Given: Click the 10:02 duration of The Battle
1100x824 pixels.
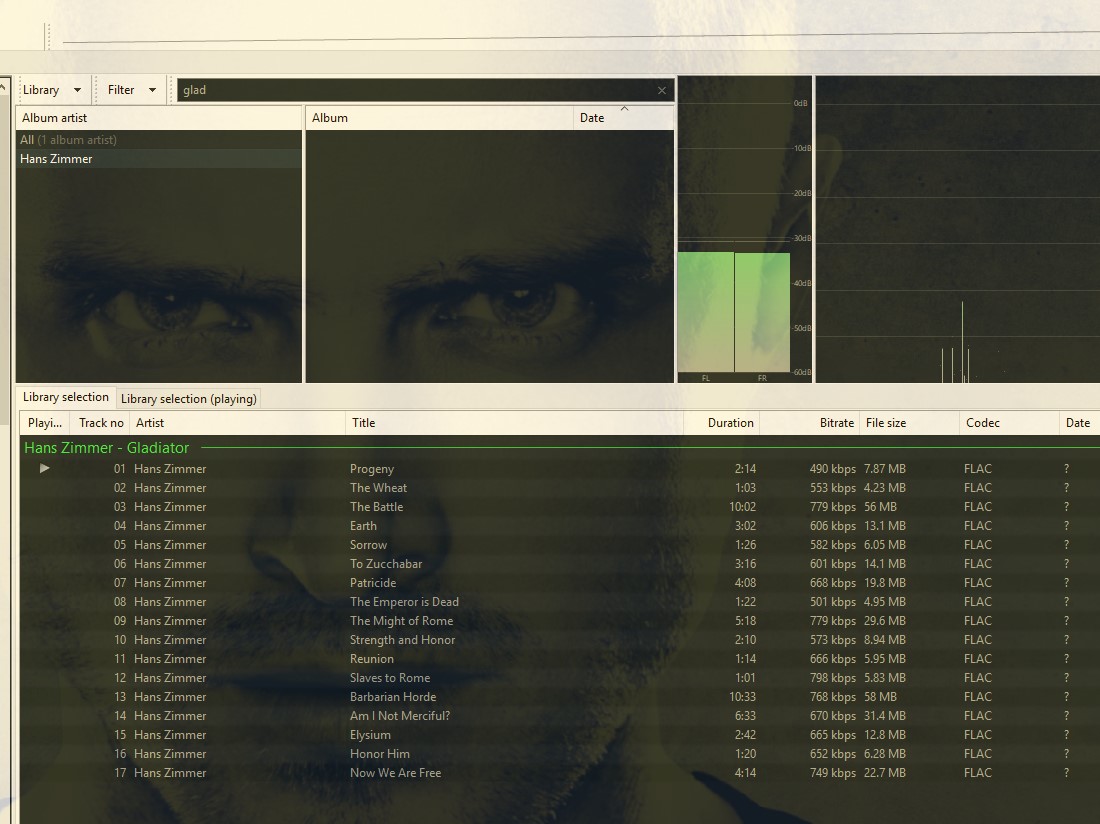Looking at the screenshot, I should pos(742,506).
